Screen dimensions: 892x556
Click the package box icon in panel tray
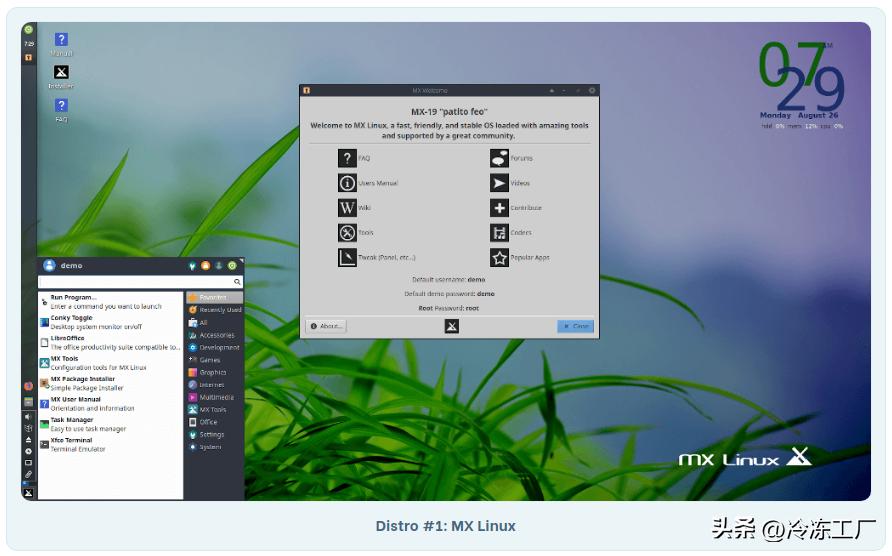[x=28, y=429]
